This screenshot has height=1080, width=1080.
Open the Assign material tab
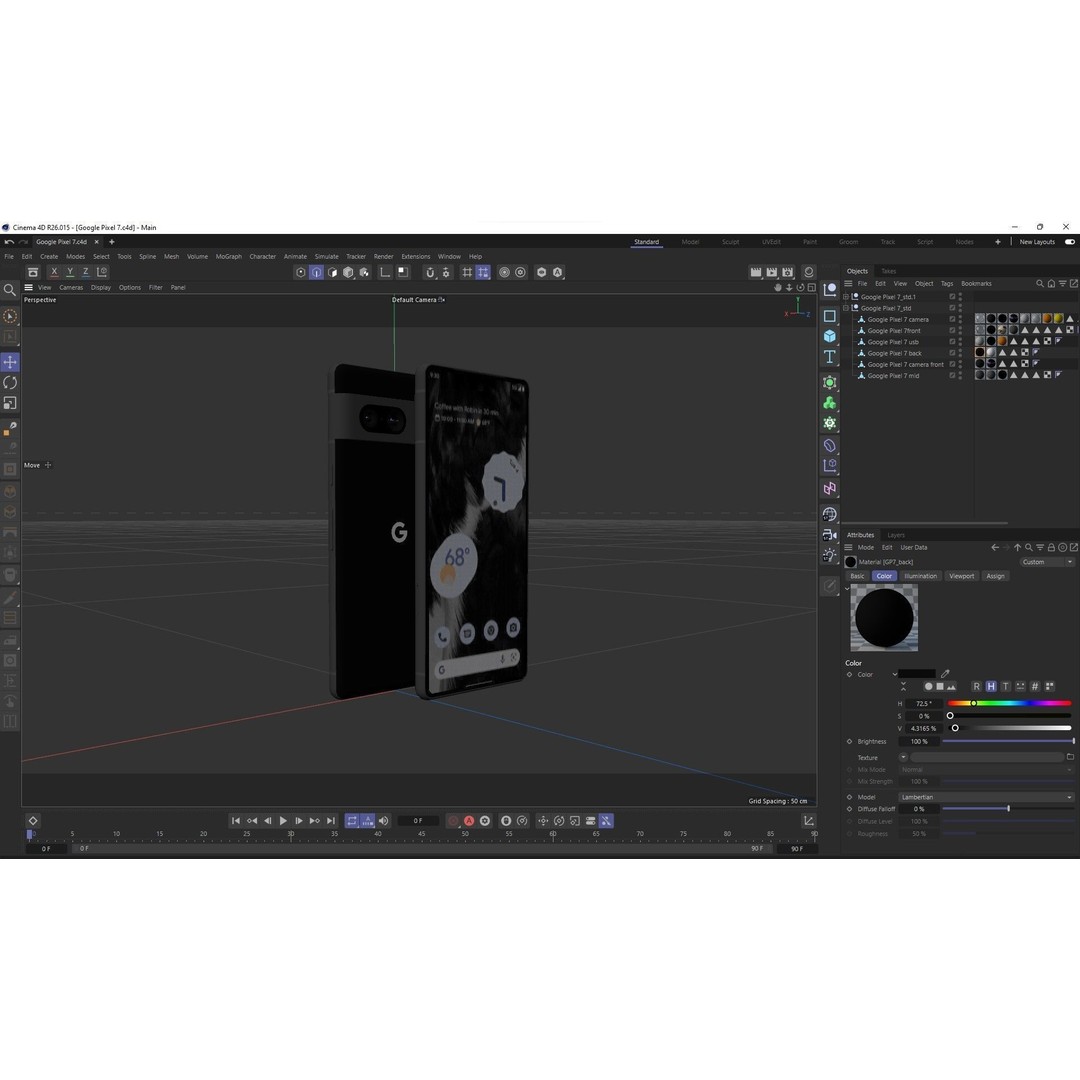[x=995, y=576]
